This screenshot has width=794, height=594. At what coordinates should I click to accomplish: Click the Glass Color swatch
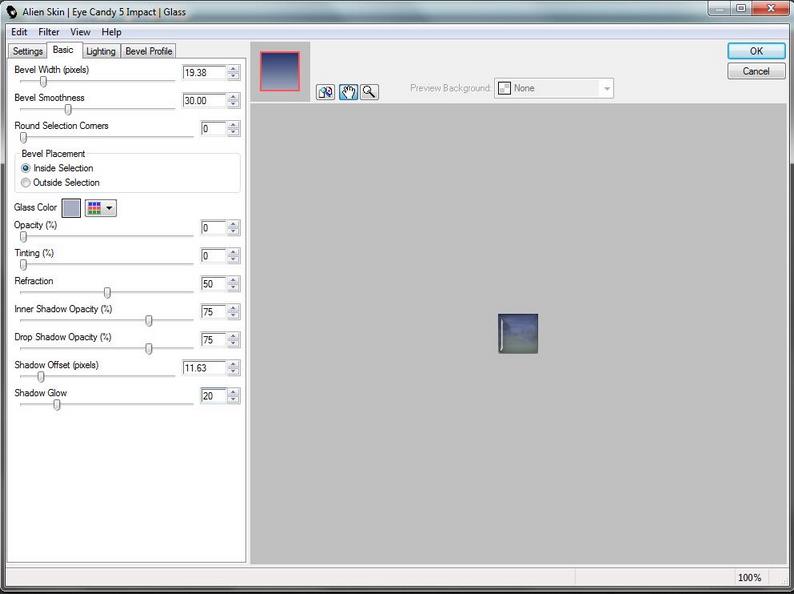point(71,208)
